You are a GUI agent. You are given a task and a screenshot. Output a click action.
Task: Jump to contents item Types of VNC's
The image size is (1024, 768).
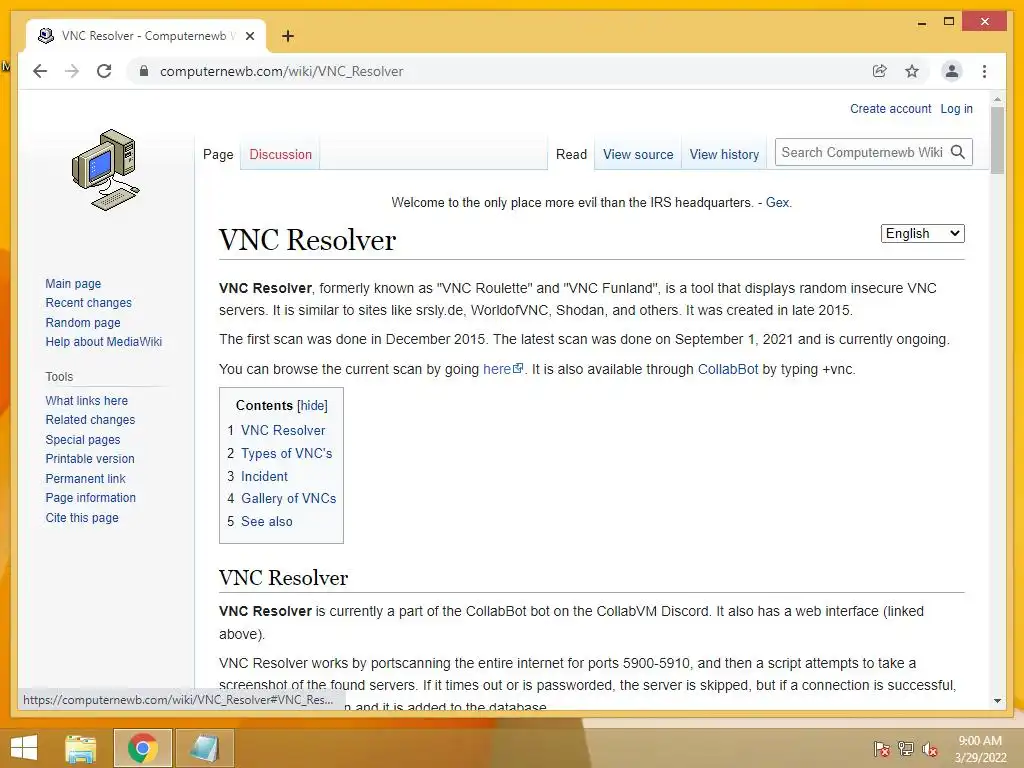280,453
